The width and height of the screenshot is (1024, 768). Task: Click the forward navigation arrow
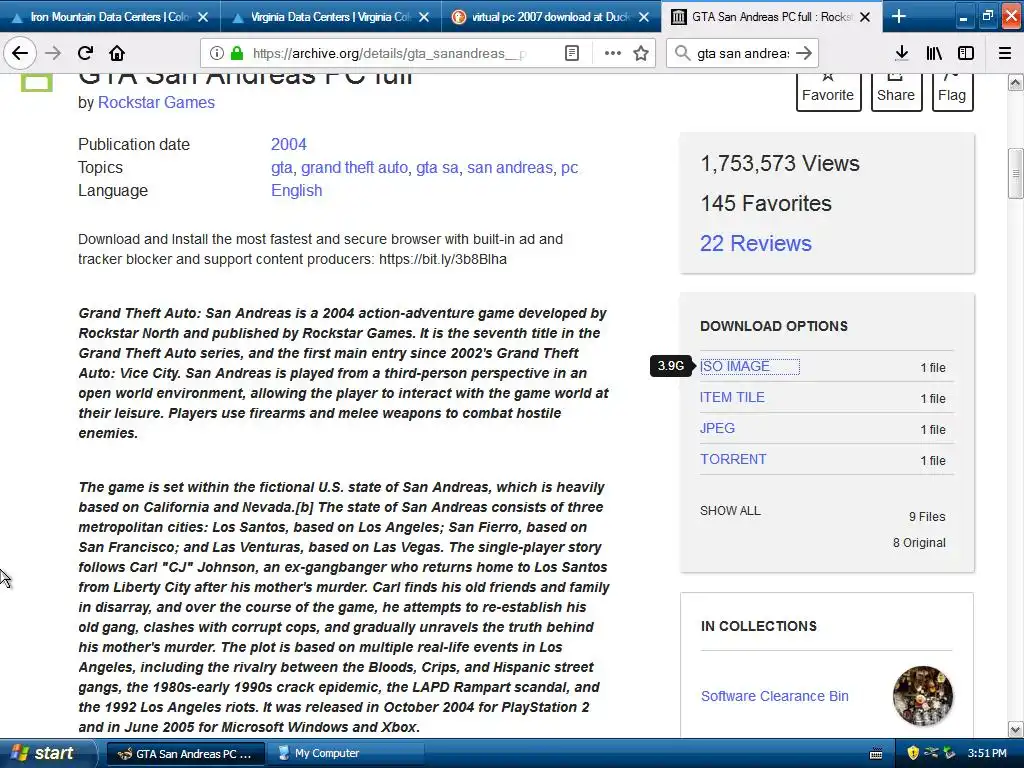click(53, 53)
